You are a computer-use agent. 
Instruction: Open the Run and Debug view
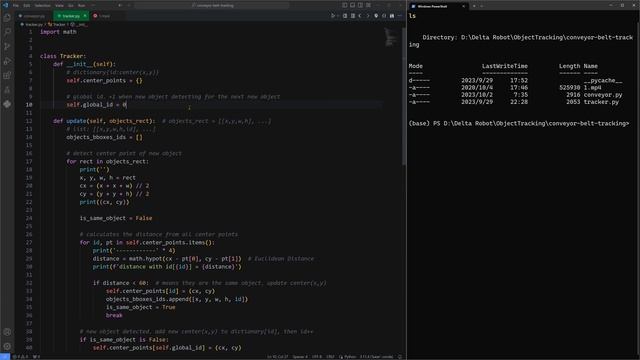coord(7,61)
